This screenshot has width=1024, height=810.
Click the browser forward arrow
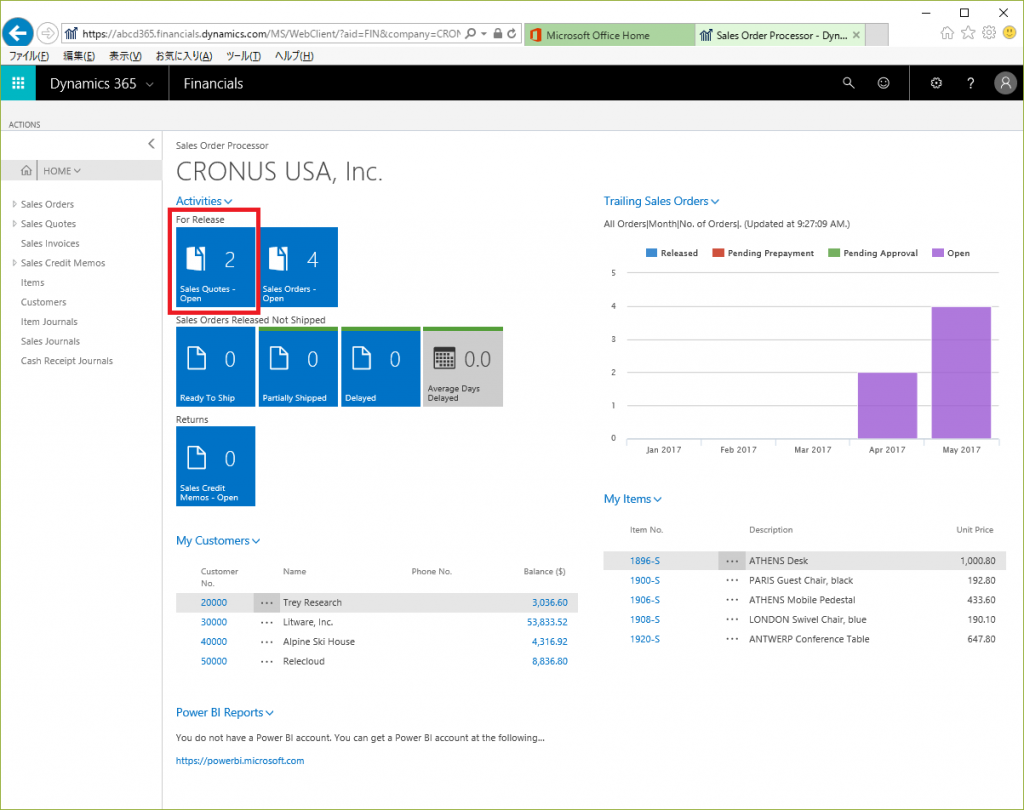[48, 33]
